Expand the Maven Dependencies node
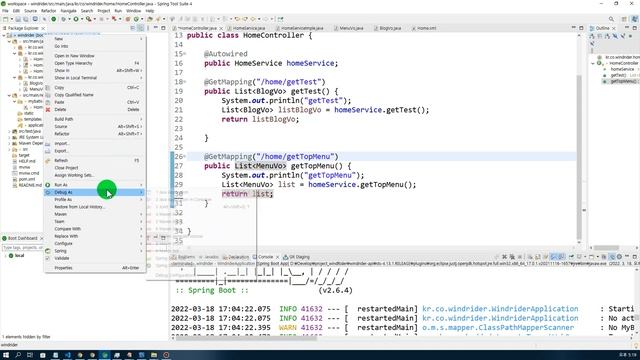This screenshot has width=640, height=360. click(x=9, y=143)
